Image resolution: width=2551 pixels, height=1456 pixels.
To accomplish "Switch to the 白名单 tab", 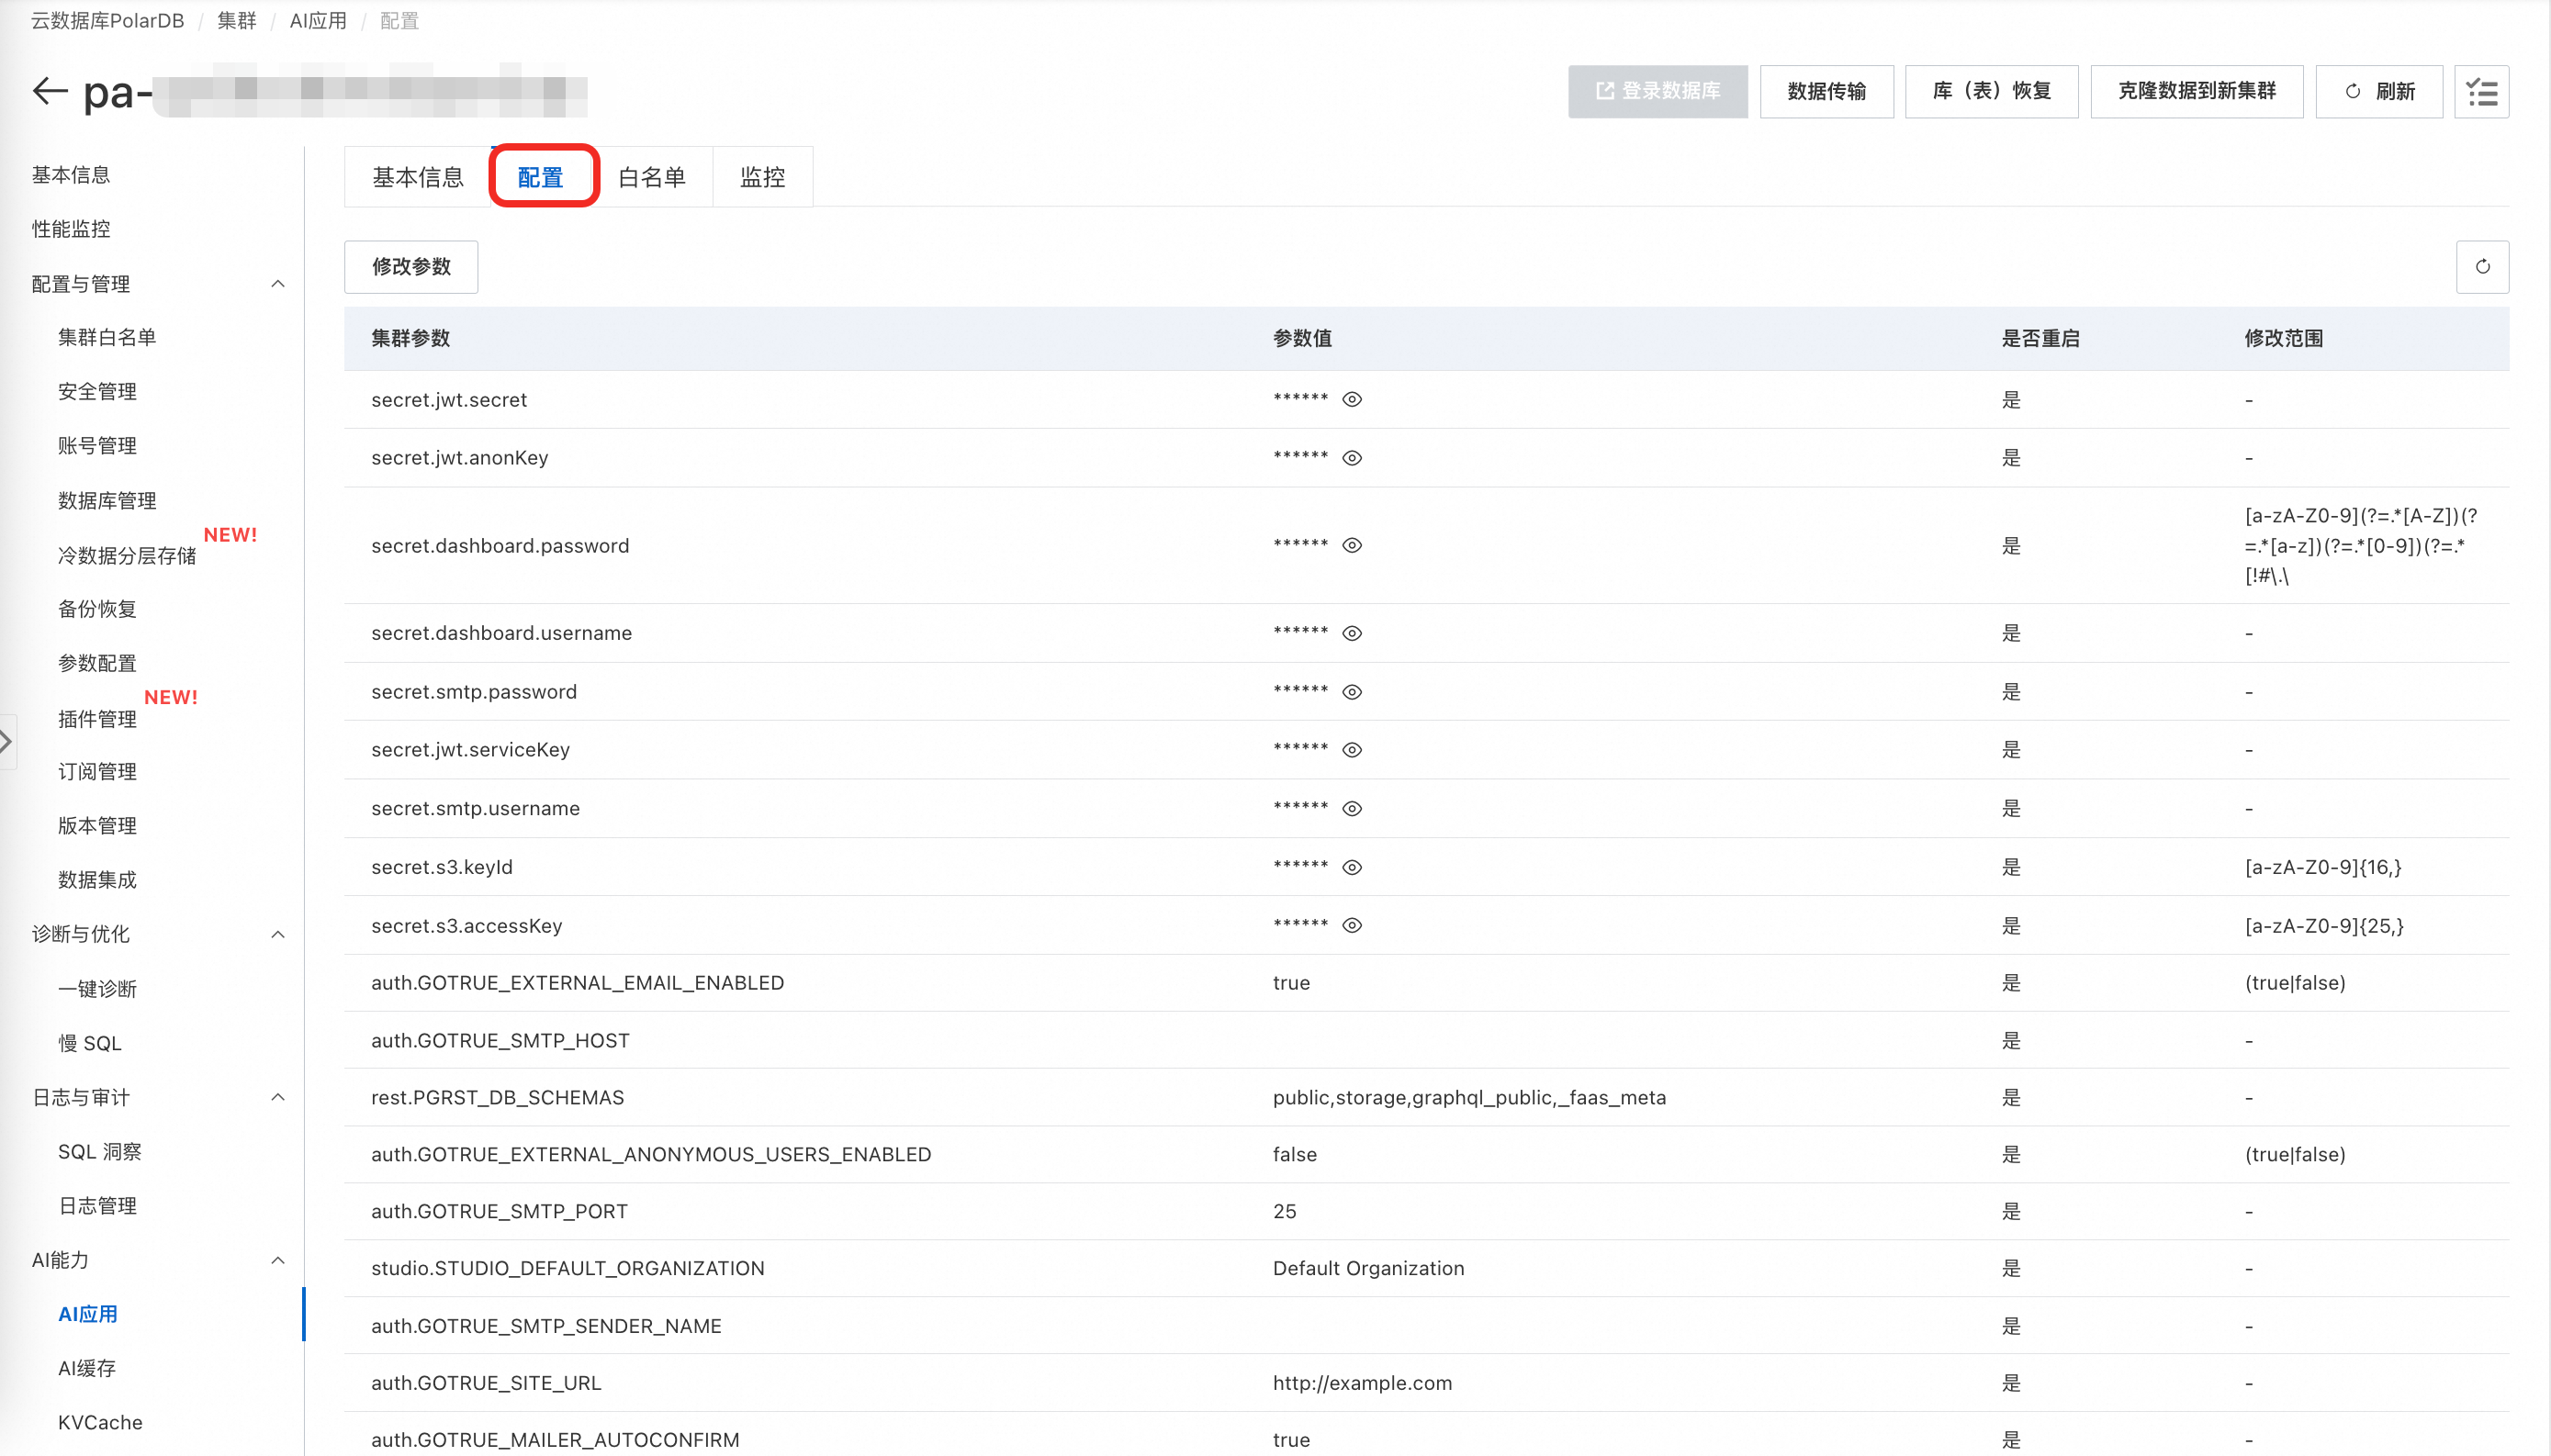I will (651, 178).
